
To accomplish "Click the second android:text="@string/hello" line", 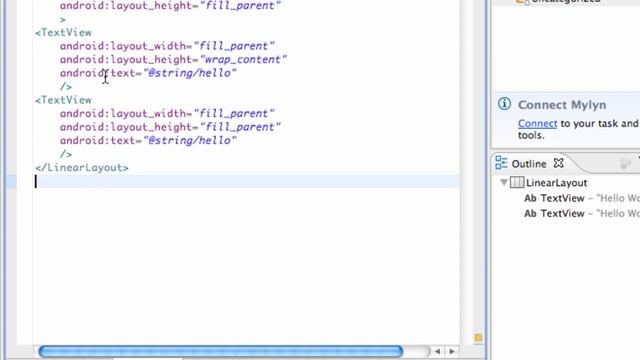I will (x=148, y=140).
